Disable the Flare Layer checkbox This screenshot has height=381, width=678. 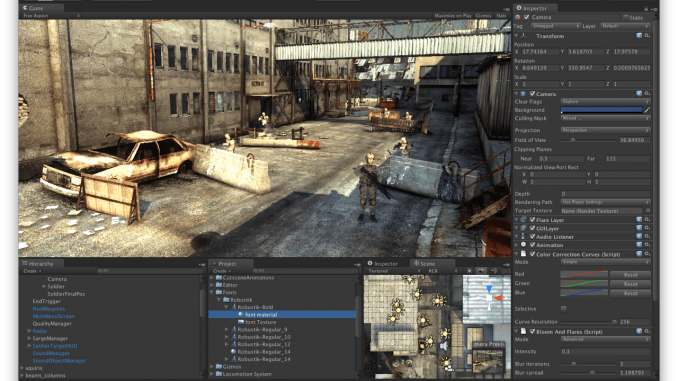[532, 220]
